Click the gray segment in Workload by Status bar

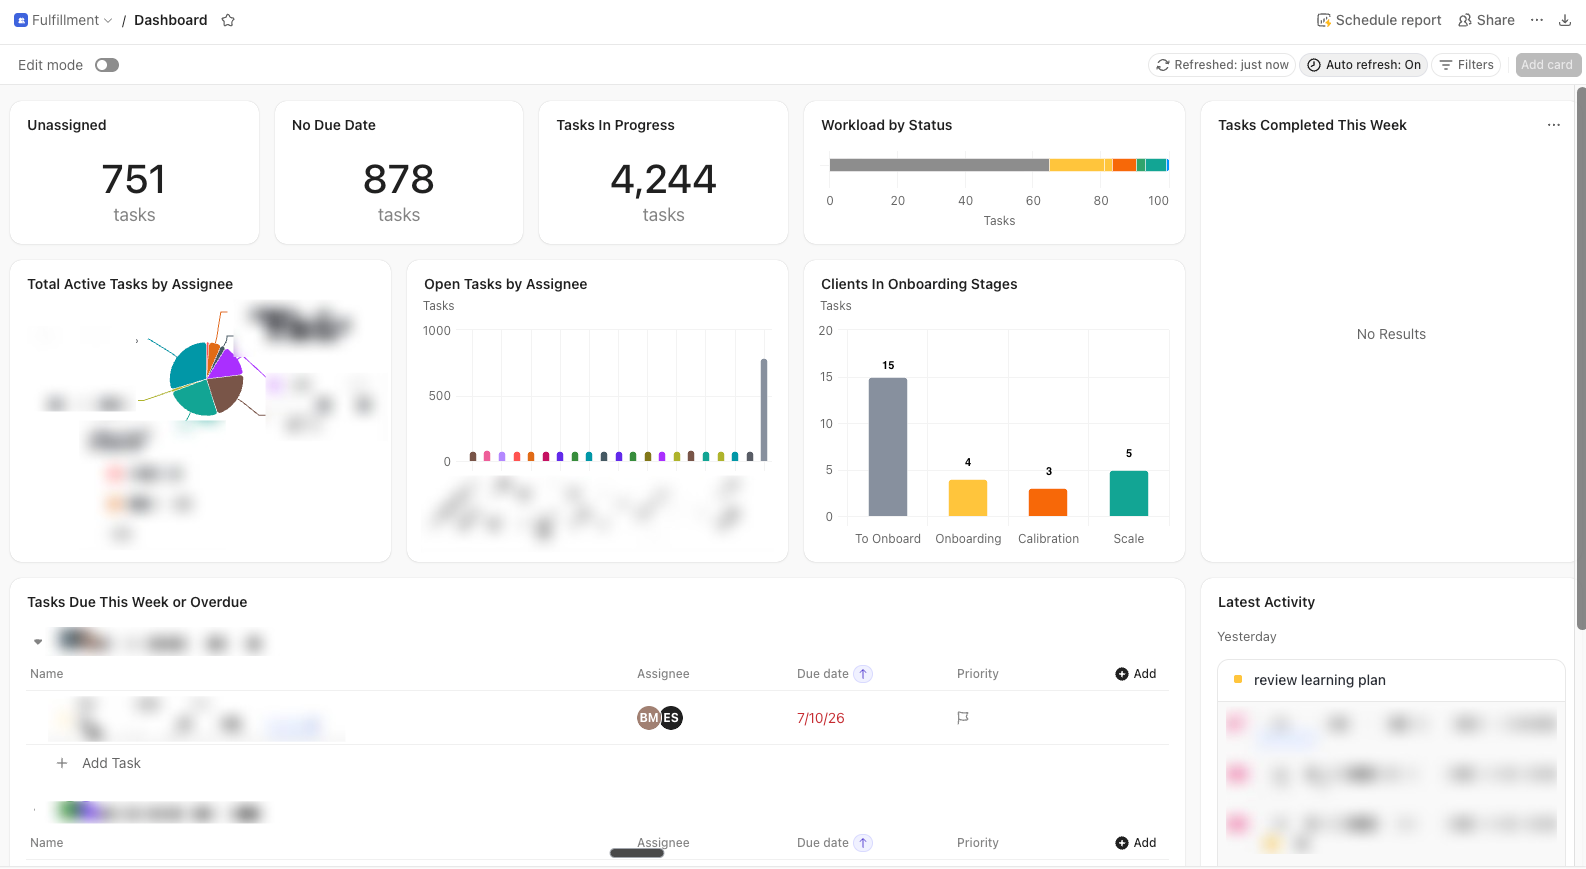click(939, 165)
